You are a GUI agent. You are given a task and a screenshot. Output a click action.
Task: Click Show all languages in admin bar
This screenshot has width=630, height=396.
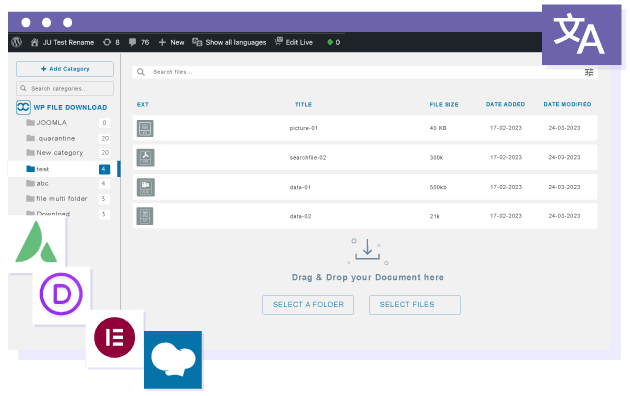tap(229, 42)
